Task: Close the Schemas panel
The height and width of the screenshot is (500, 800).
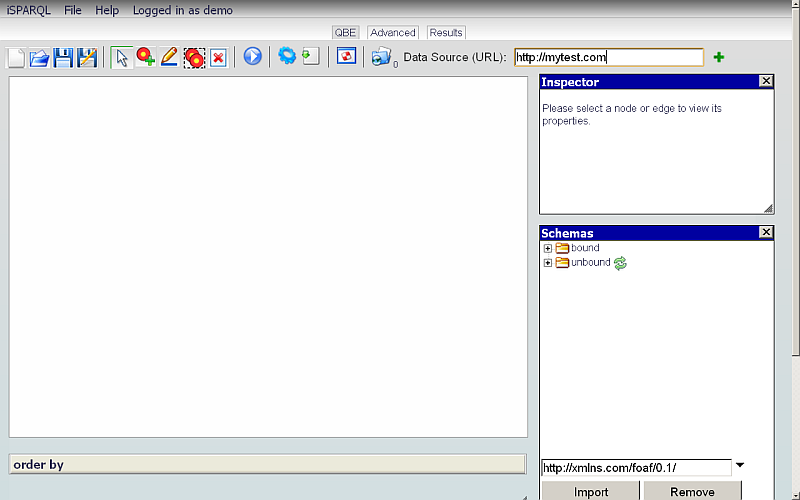Action: click(766, 232)
